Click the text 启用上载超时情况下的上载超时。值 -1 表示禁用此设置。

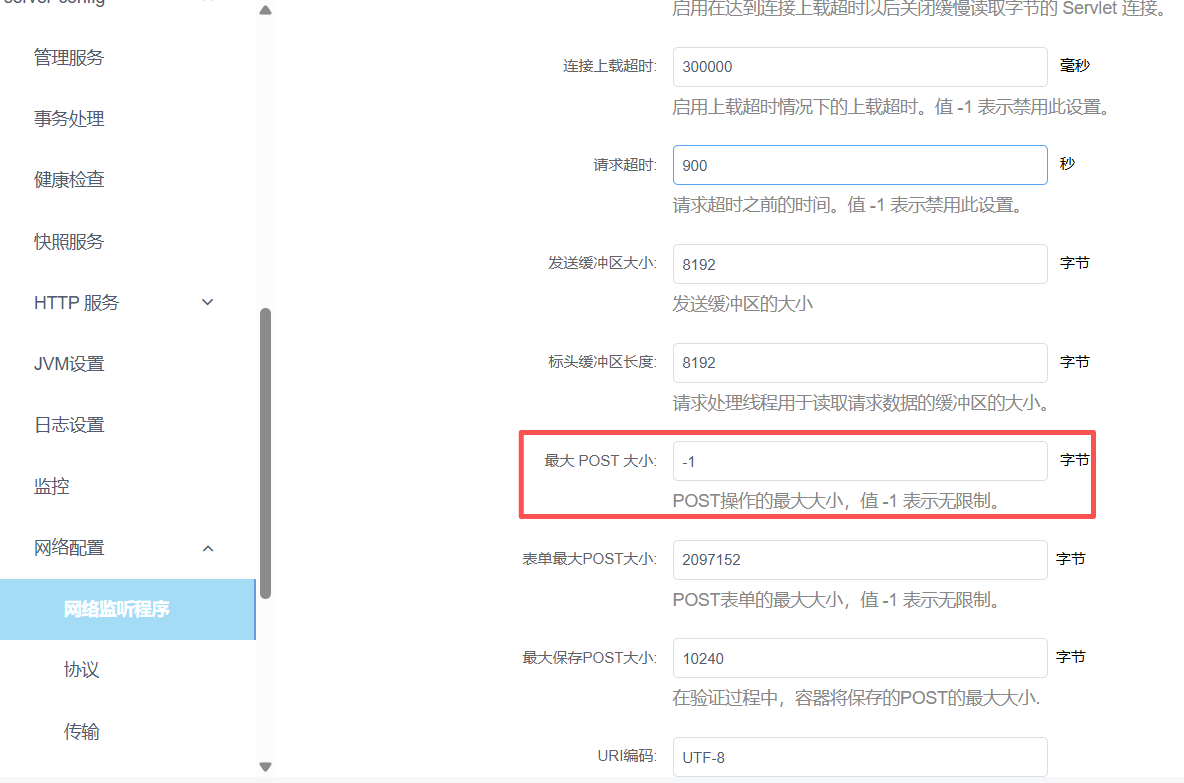tap(891, 107)
